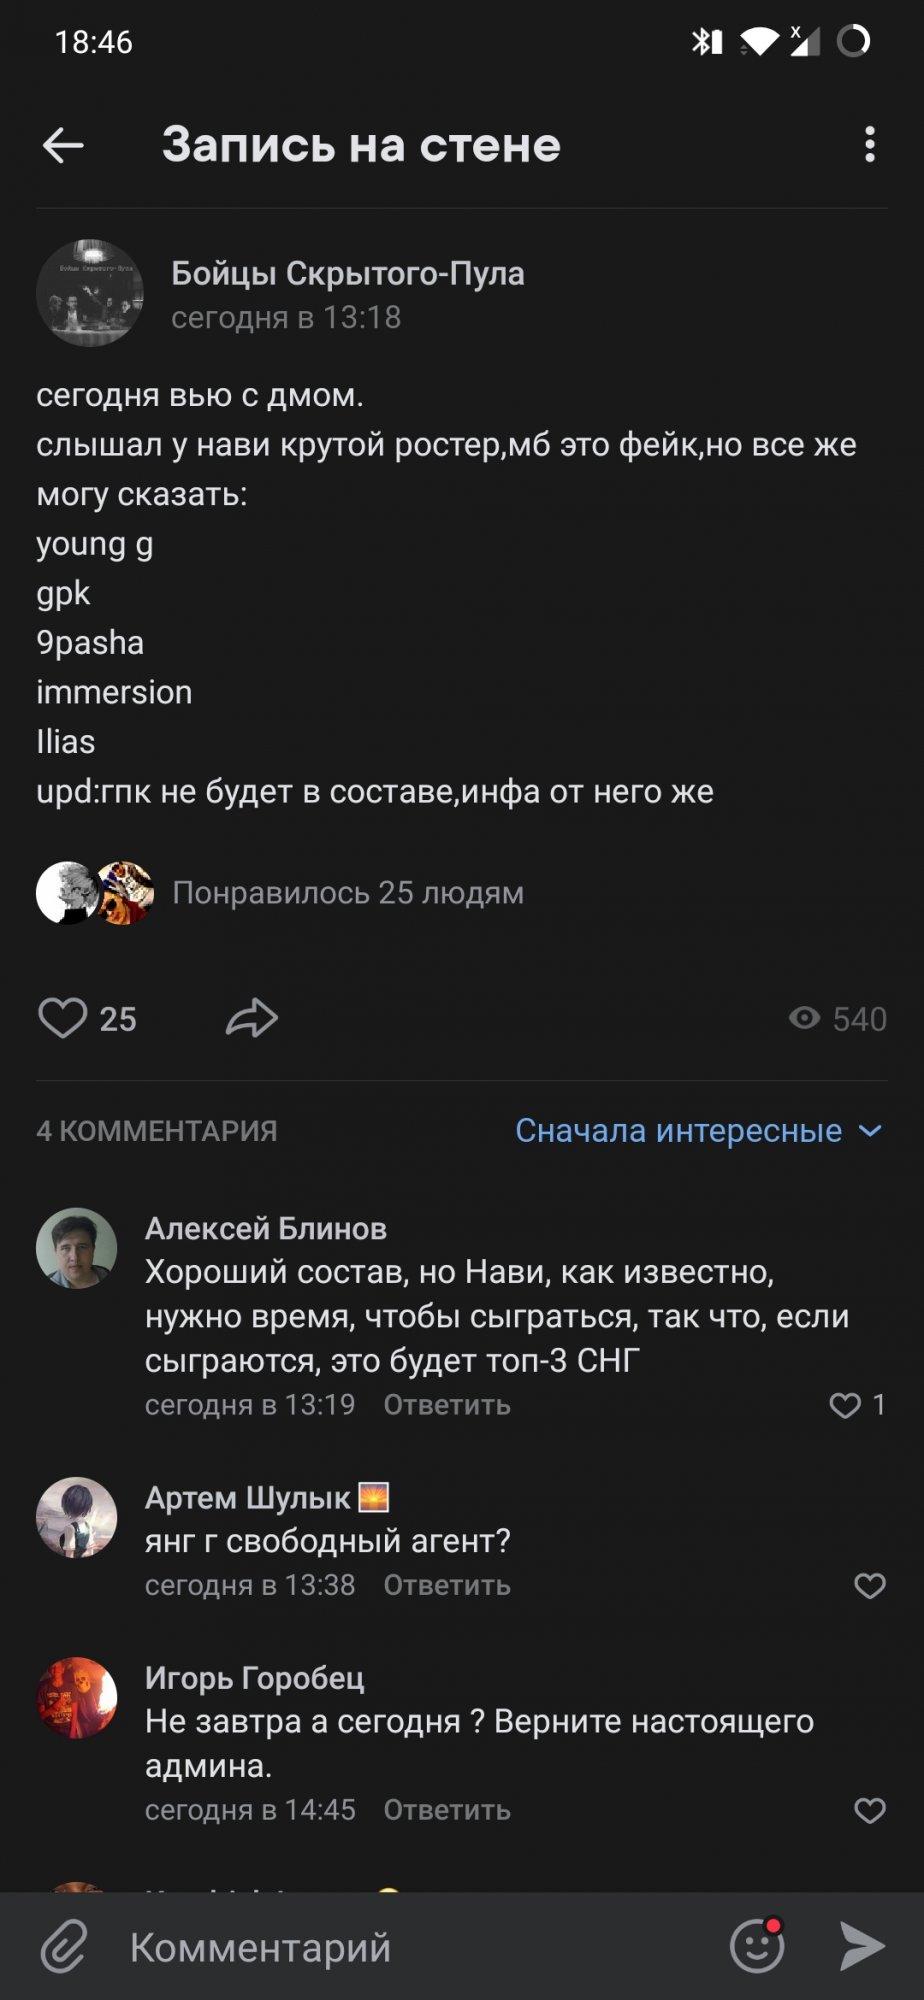924x2000 pixels.
Task: Open the Бойцы Скрытого-Пула group avatar
Action: (89, 292)
